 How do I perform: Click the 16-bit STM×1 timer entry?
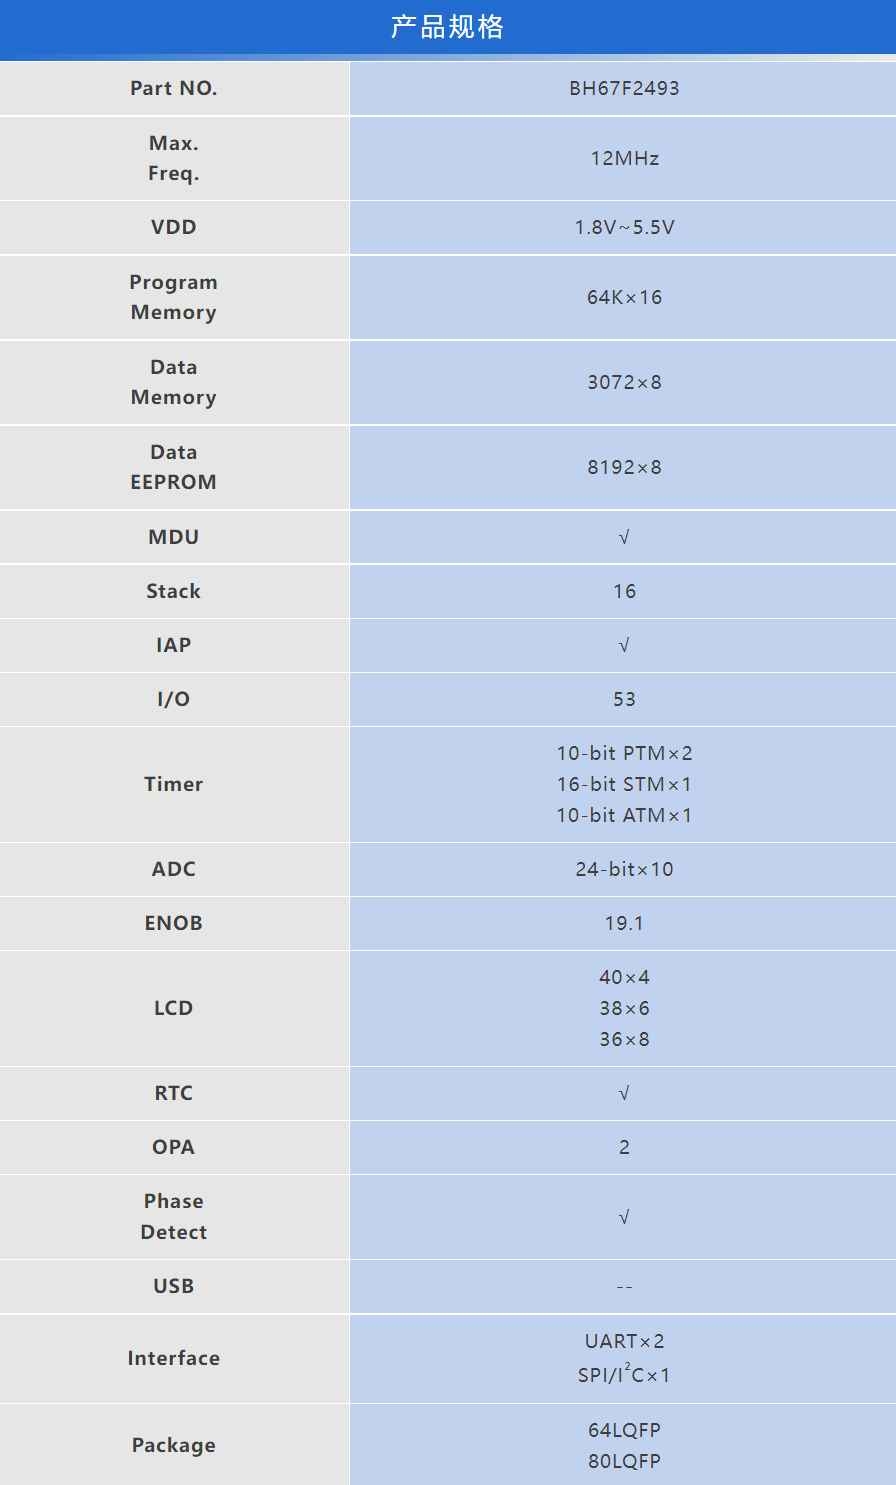pos(624,784)
